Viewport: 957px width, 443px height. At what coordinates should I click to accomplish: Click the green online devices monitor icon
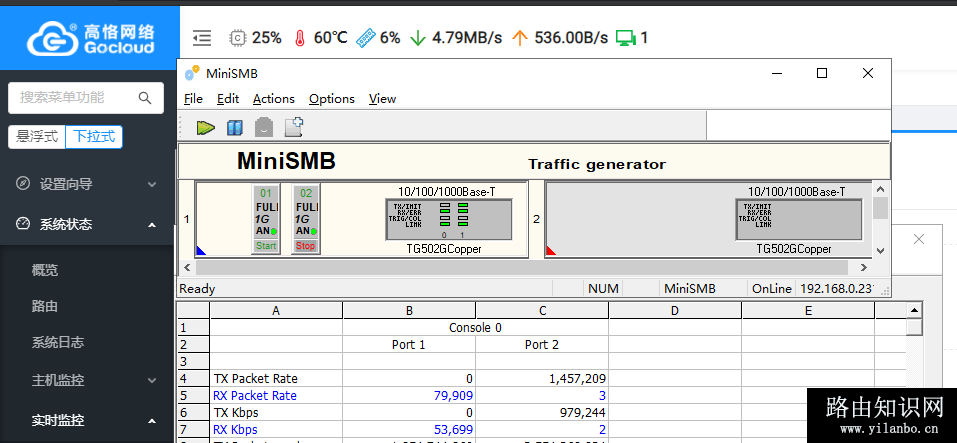625,38
